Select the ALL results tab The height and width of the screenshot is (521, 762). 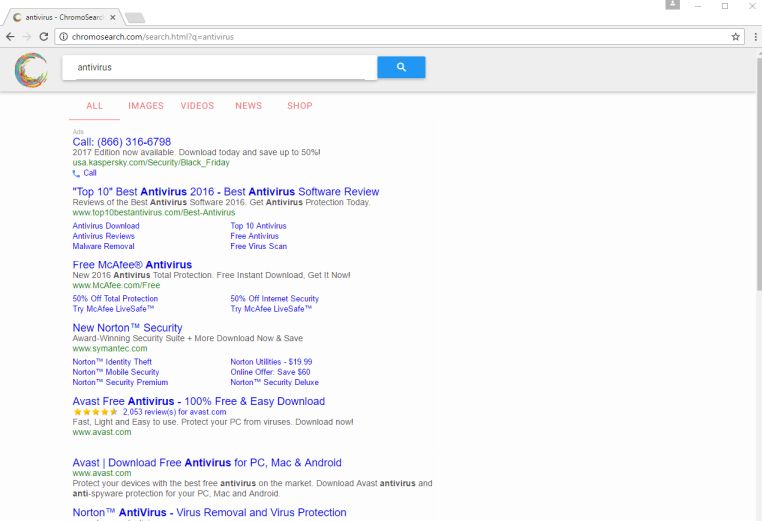94,105
